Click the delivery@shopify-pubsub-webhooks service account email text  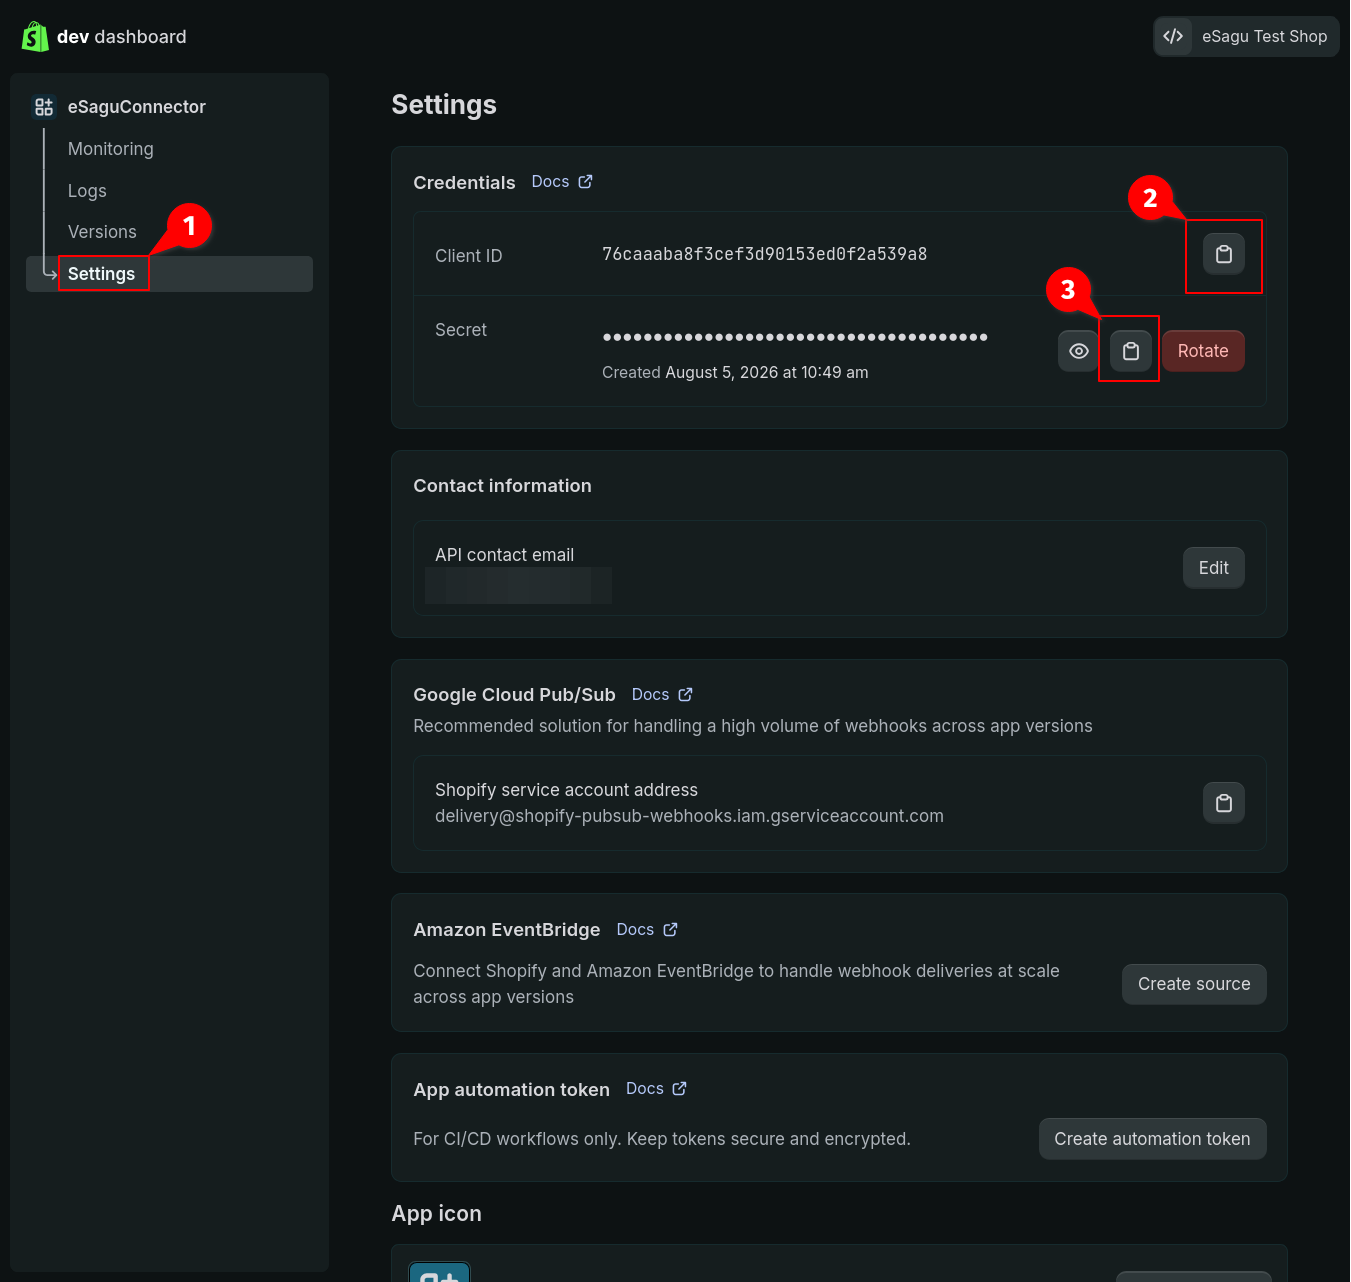(x=689, y=816)
